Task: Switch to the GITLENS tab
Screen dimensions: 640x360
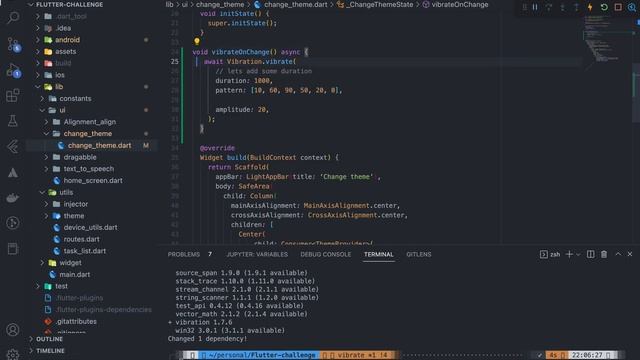Action: (x=419, y=254)
